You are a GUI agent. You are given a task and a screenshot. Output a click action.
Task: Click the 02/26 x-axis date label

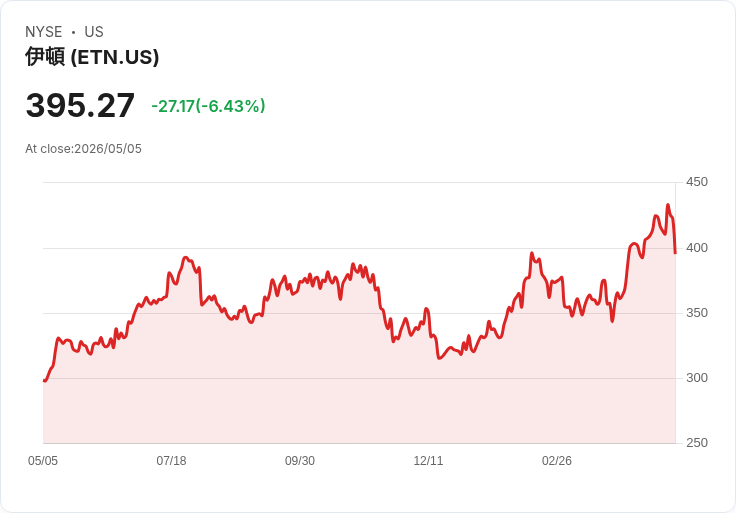pyautogui.click(x=557, y=460)
